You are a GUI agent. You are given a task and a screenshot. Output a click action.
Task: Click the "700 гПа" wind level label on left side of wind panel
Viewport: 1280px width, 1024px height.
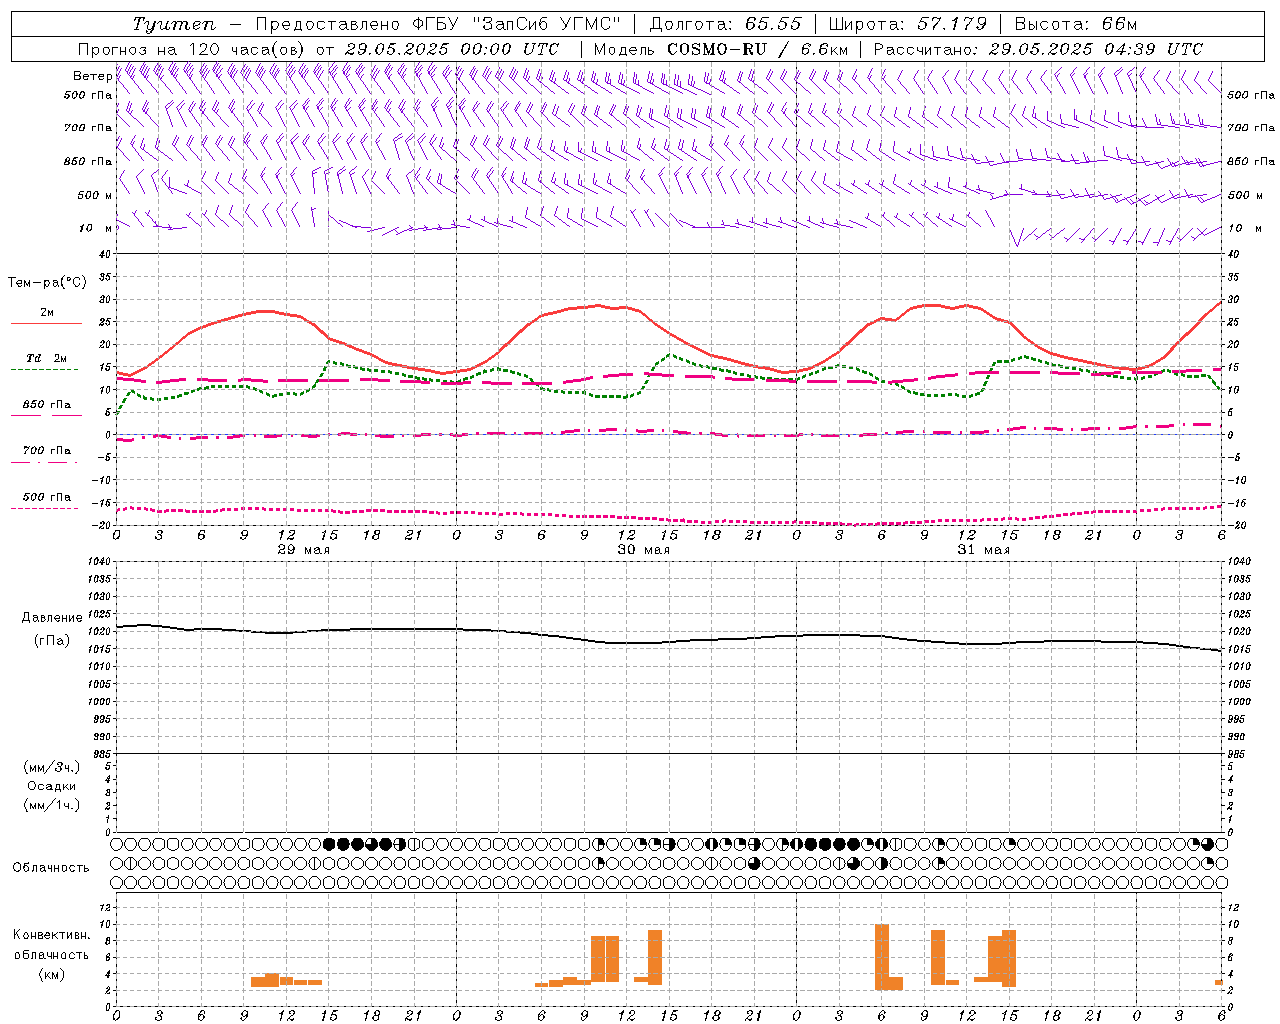click(88, 128)
